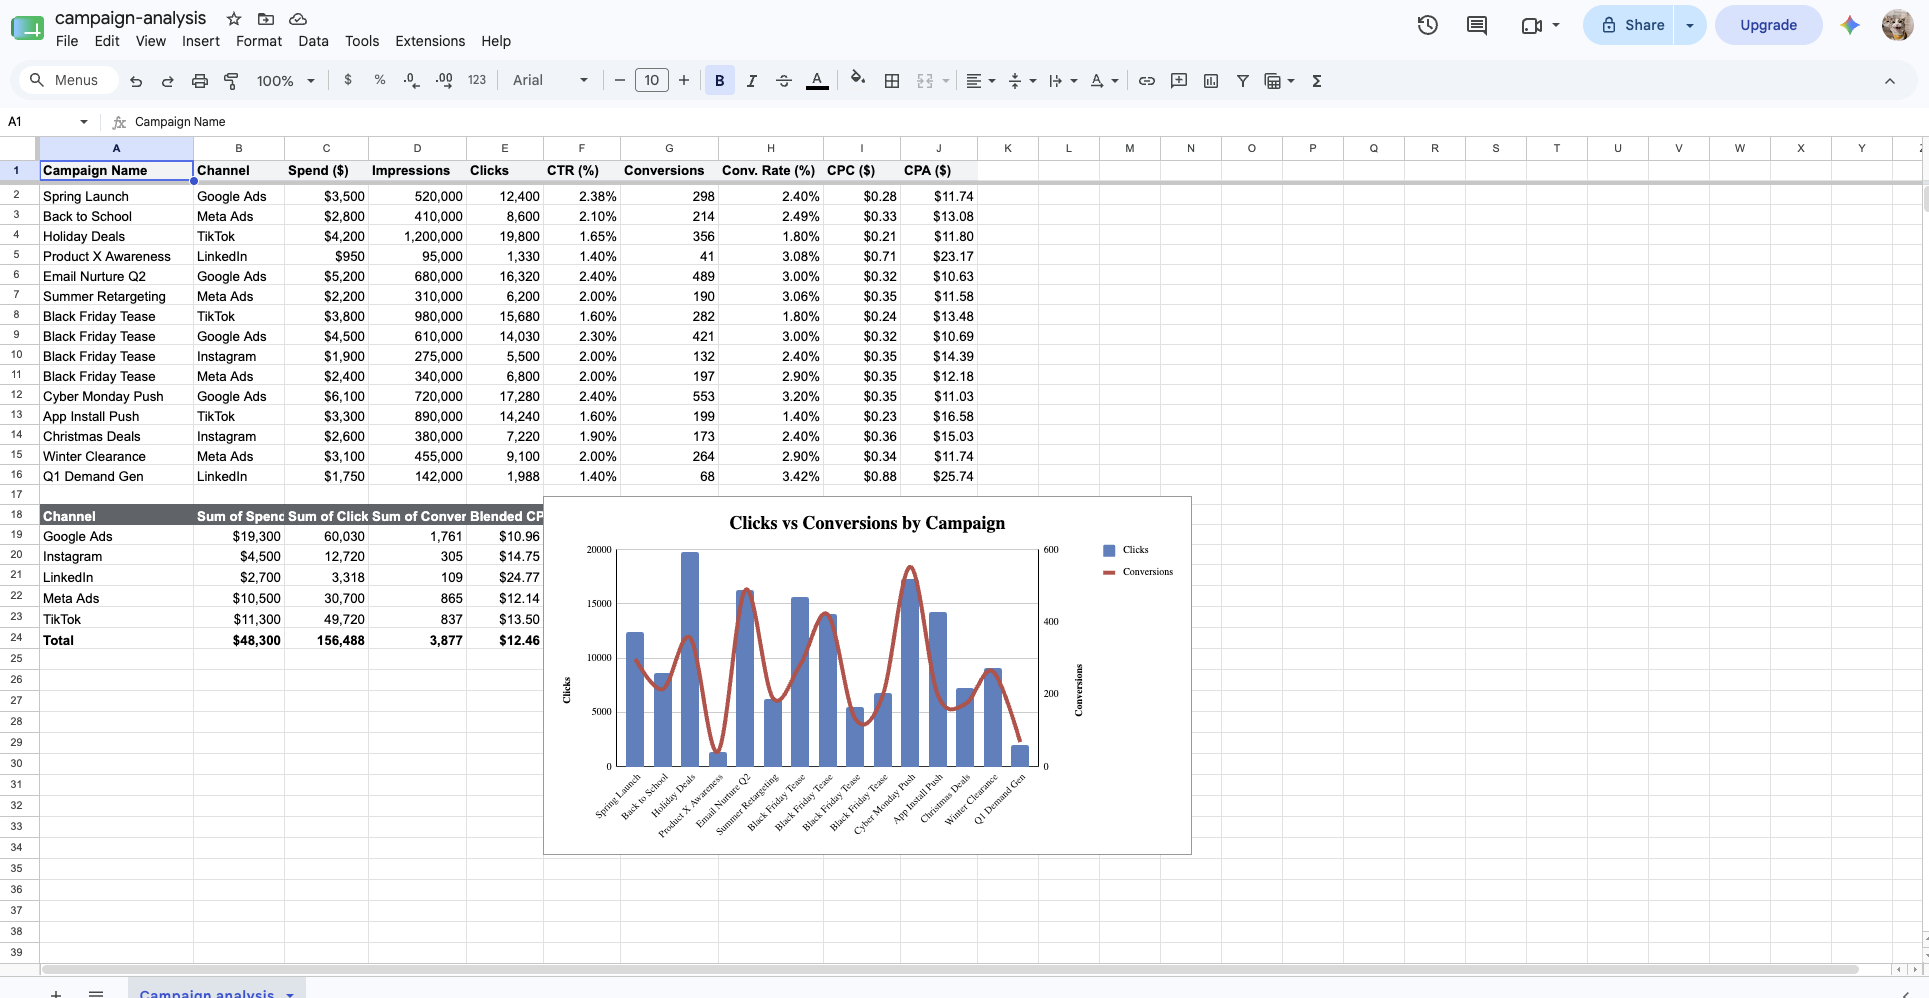Open the Functions sigma icon
Screen dimensions: 1929x998
click(1317, 81)
